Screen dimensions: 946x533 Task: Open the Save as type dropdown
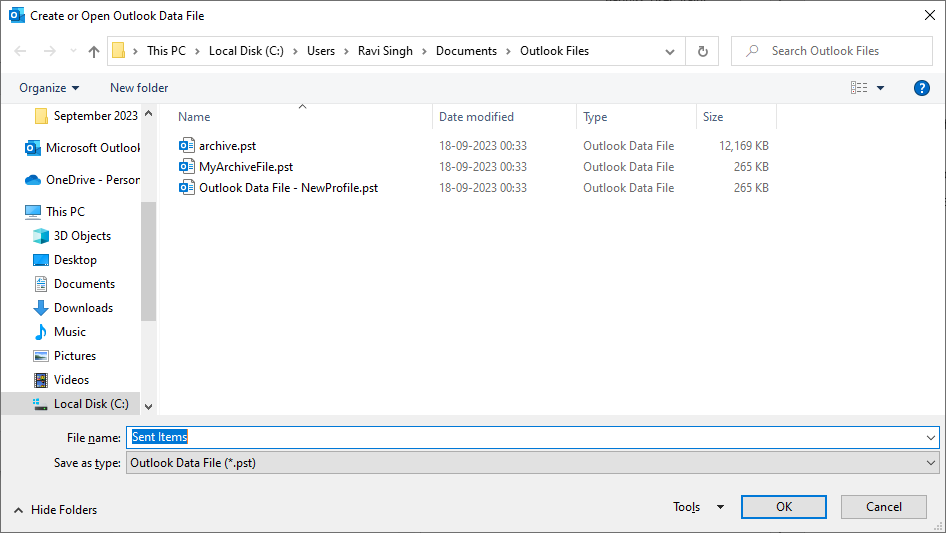click(533, 463)
